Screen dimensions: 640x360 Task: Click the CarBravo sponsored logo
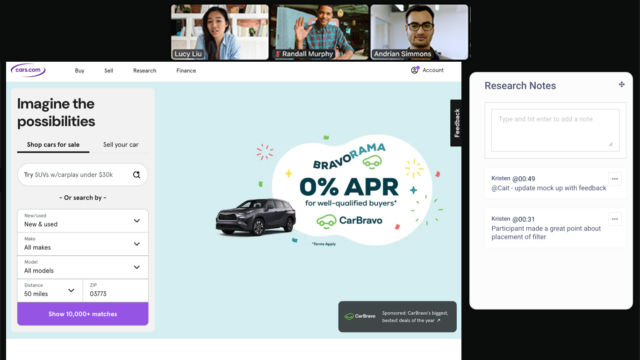click(x=360, y=316)
